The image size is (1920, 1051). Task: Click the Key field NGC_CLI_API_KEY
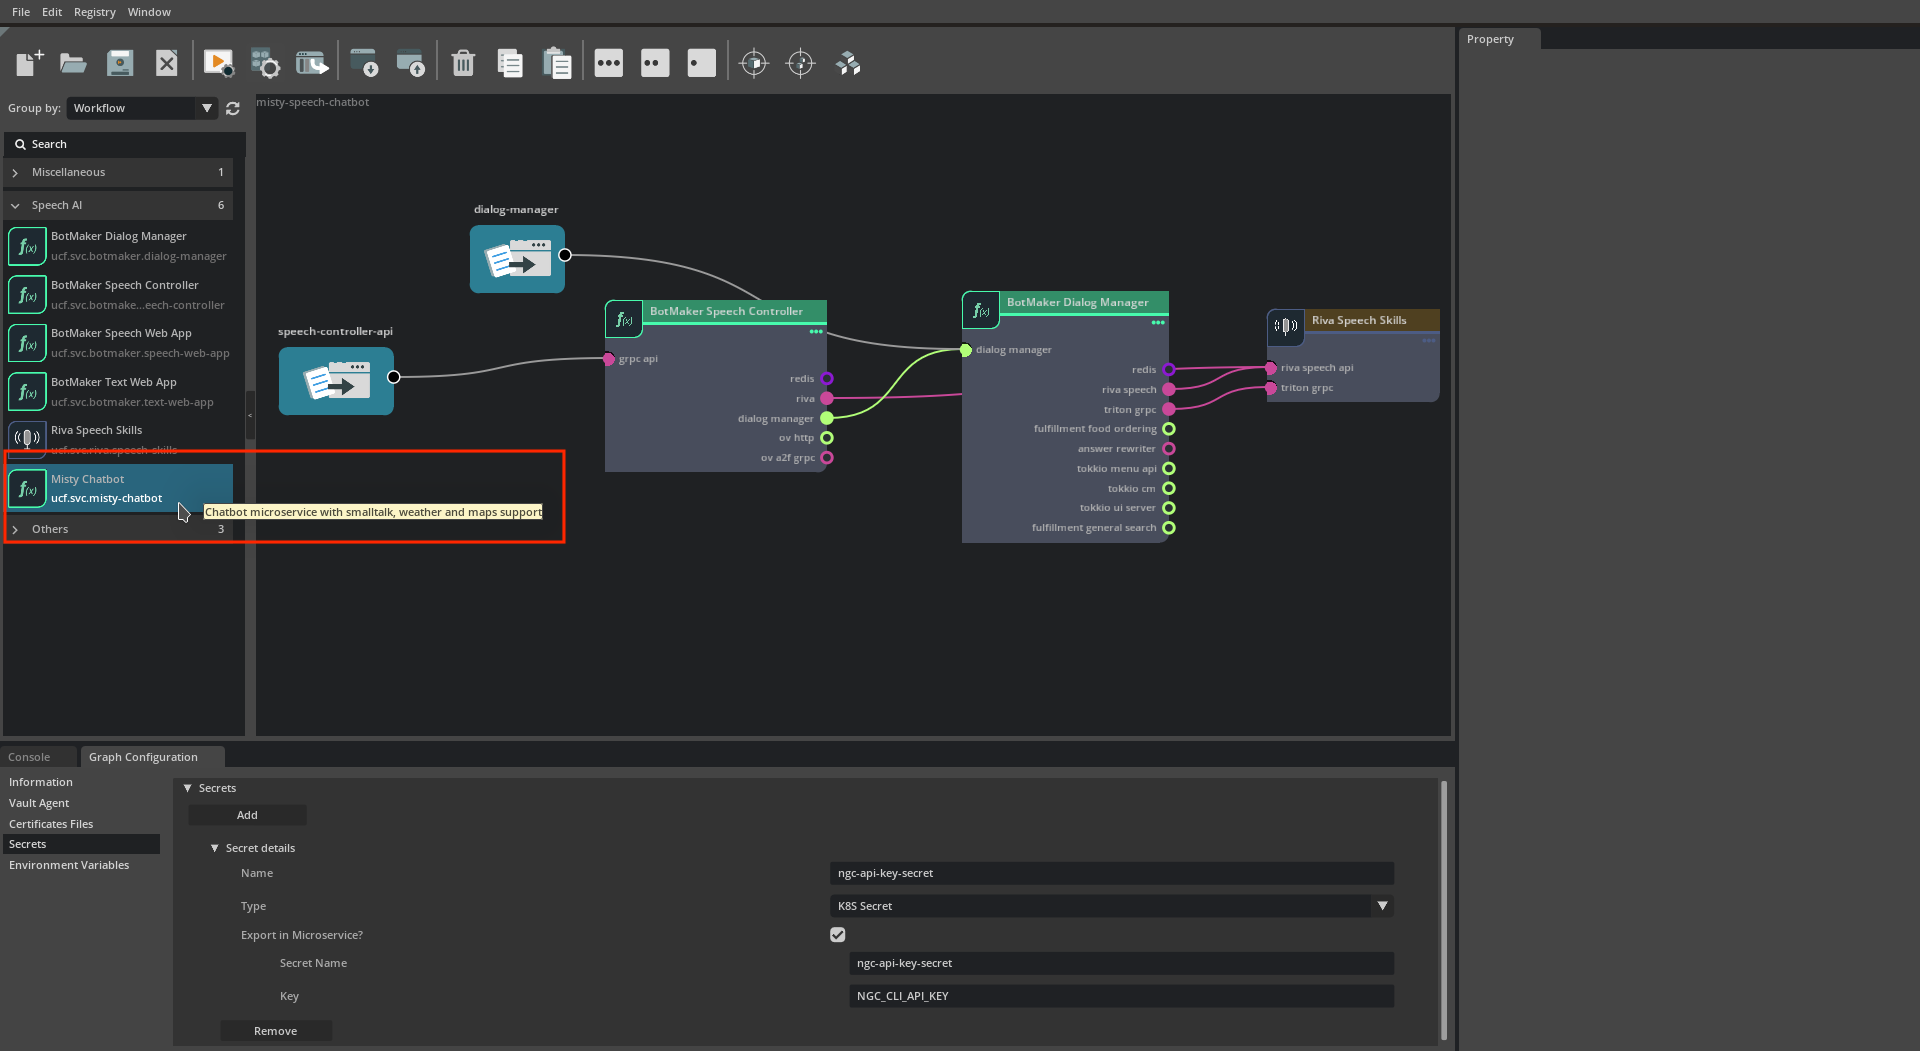[x=1121, y=996]
